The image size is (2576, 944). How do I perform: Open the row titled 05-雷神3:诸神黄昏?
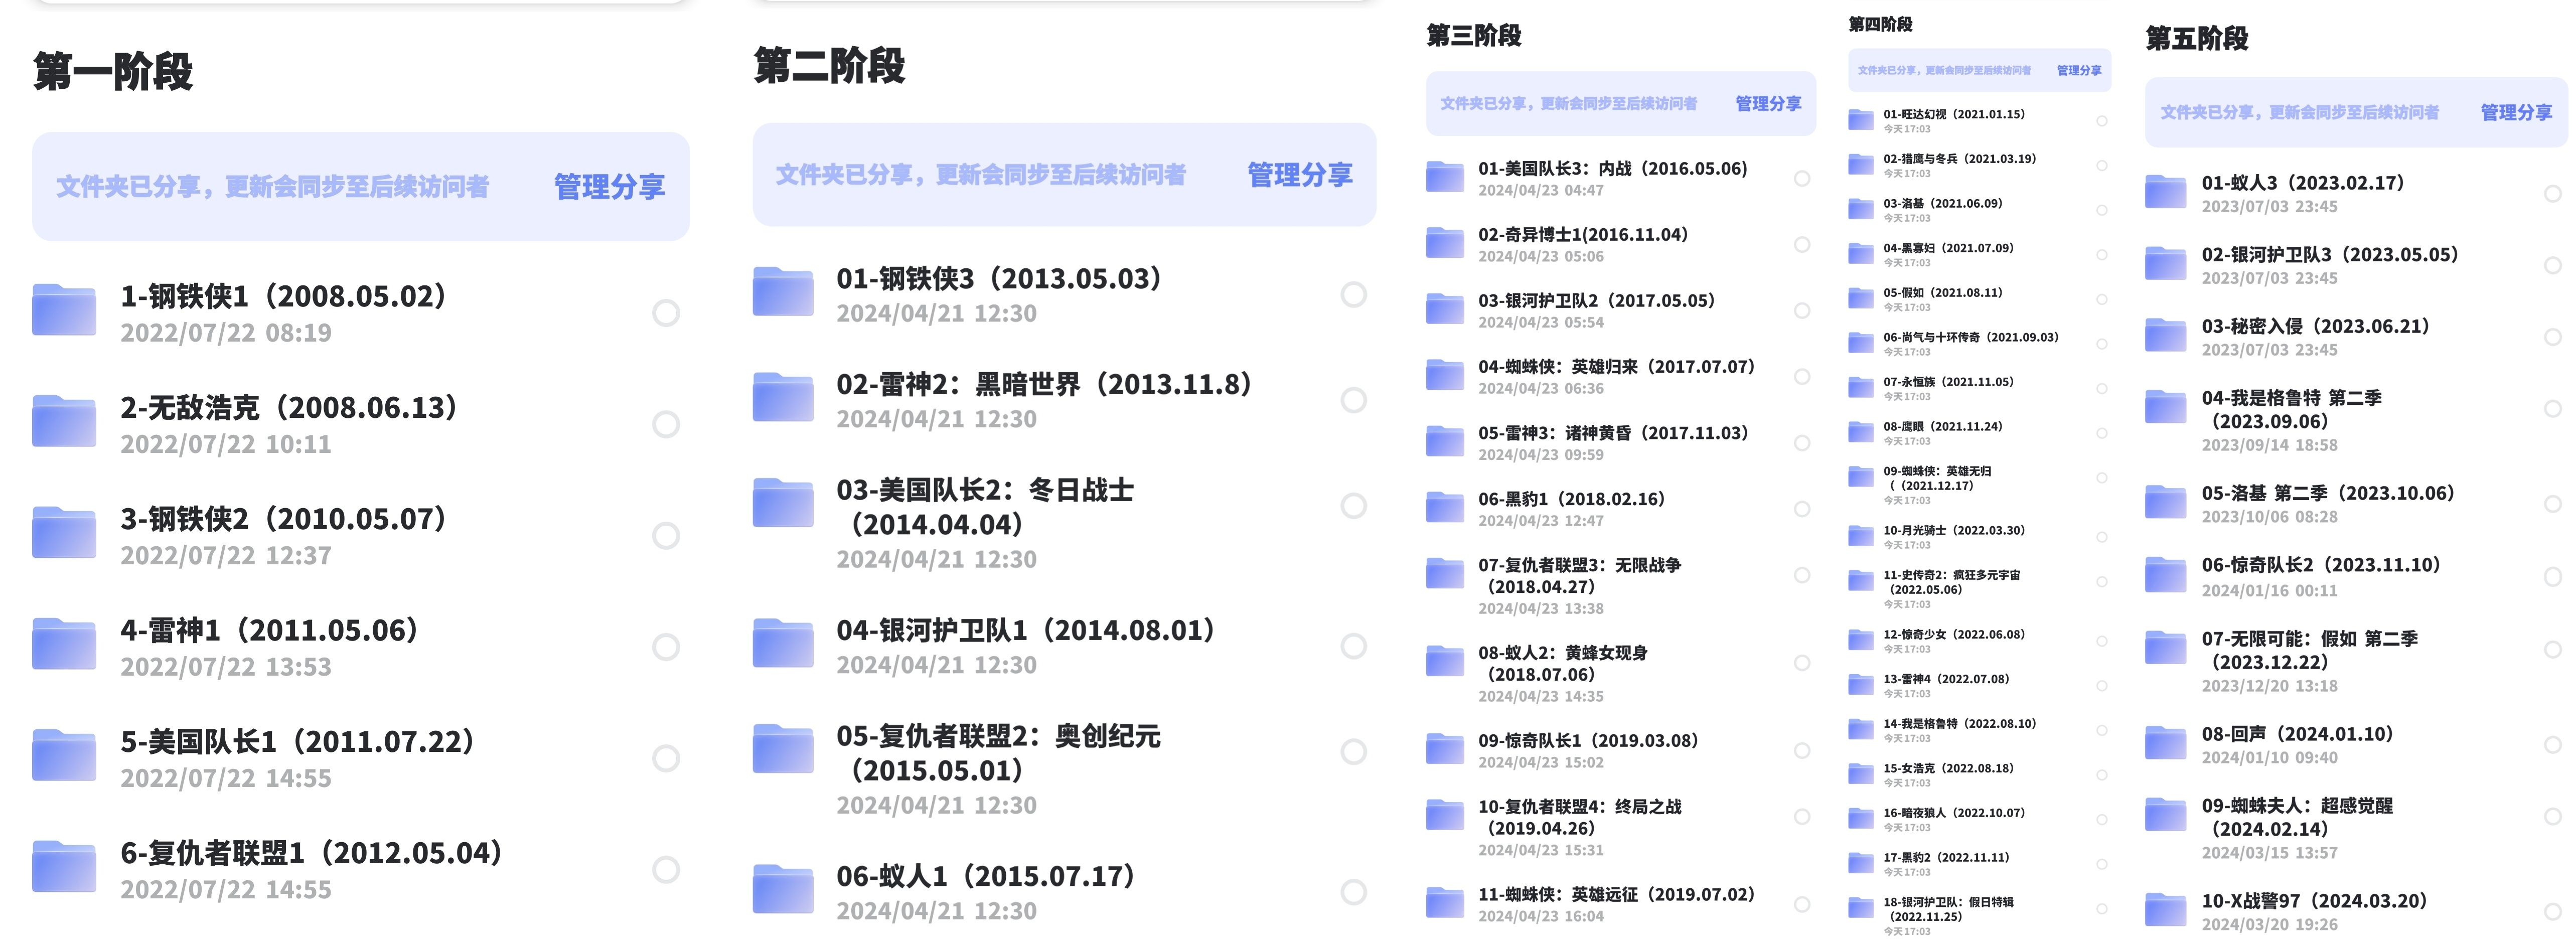(1620, 442)
